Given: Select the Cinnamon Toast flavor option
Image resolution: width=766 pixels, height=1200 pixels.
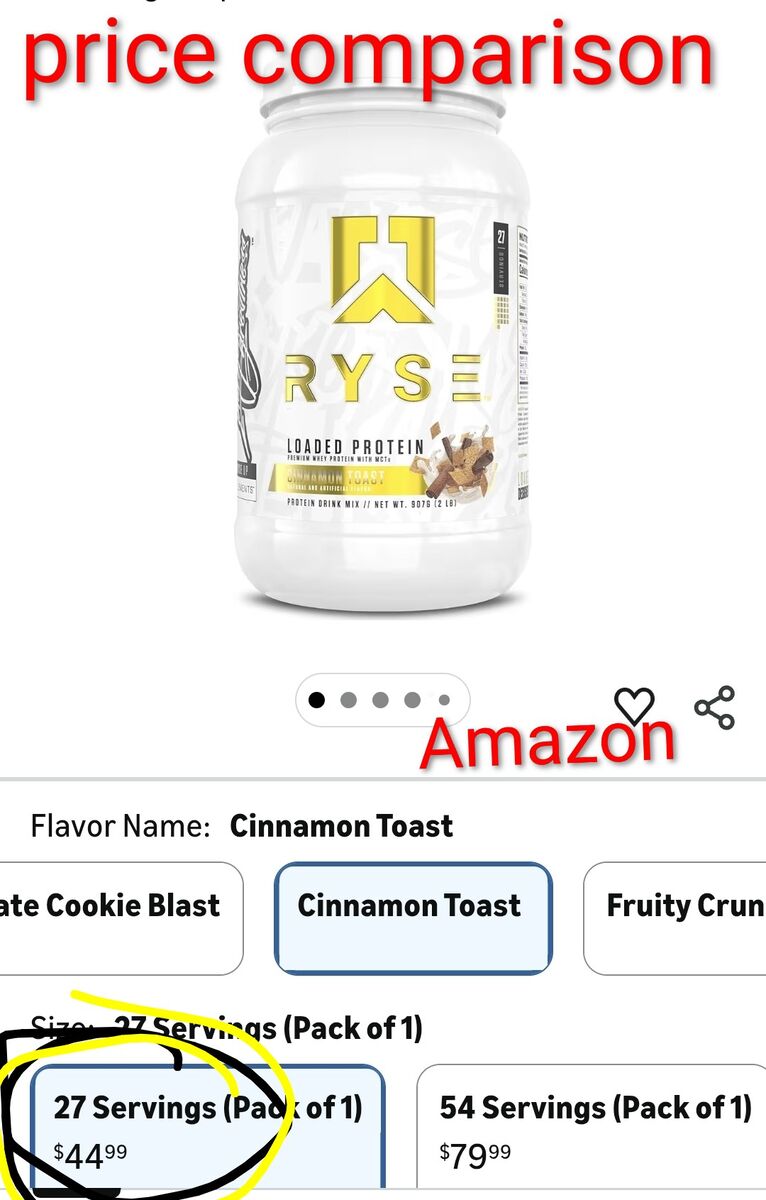Looking at the screenshot, I should (x=413, y=918).
